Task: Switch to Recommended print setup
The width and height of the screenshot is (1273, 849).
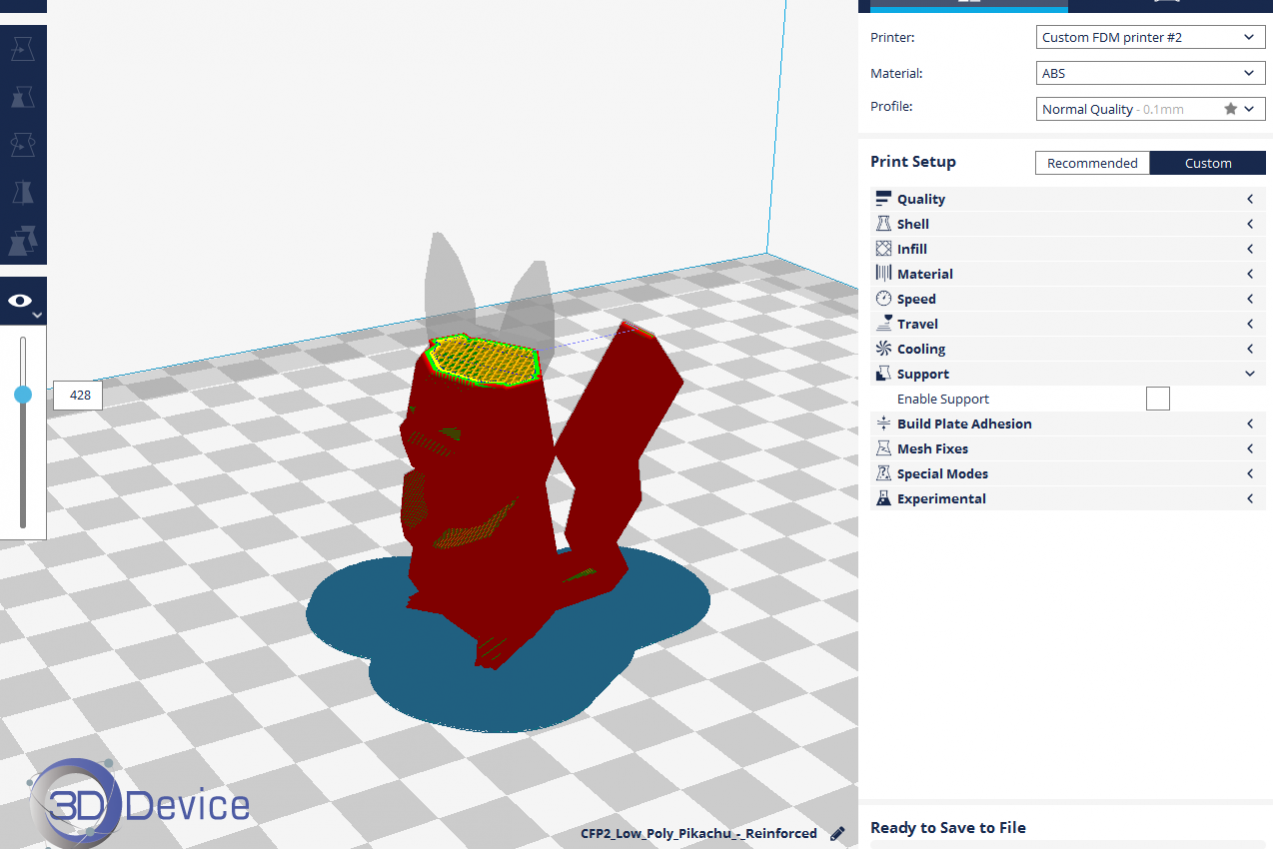Action: [1092, 163]
